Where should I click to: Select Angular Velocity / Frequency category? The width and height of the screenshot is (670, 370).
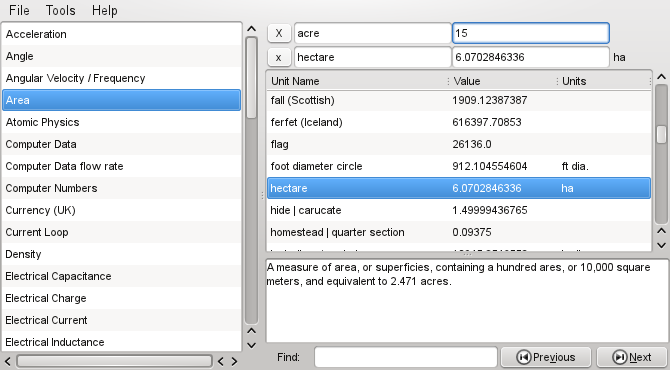[121, 78]
